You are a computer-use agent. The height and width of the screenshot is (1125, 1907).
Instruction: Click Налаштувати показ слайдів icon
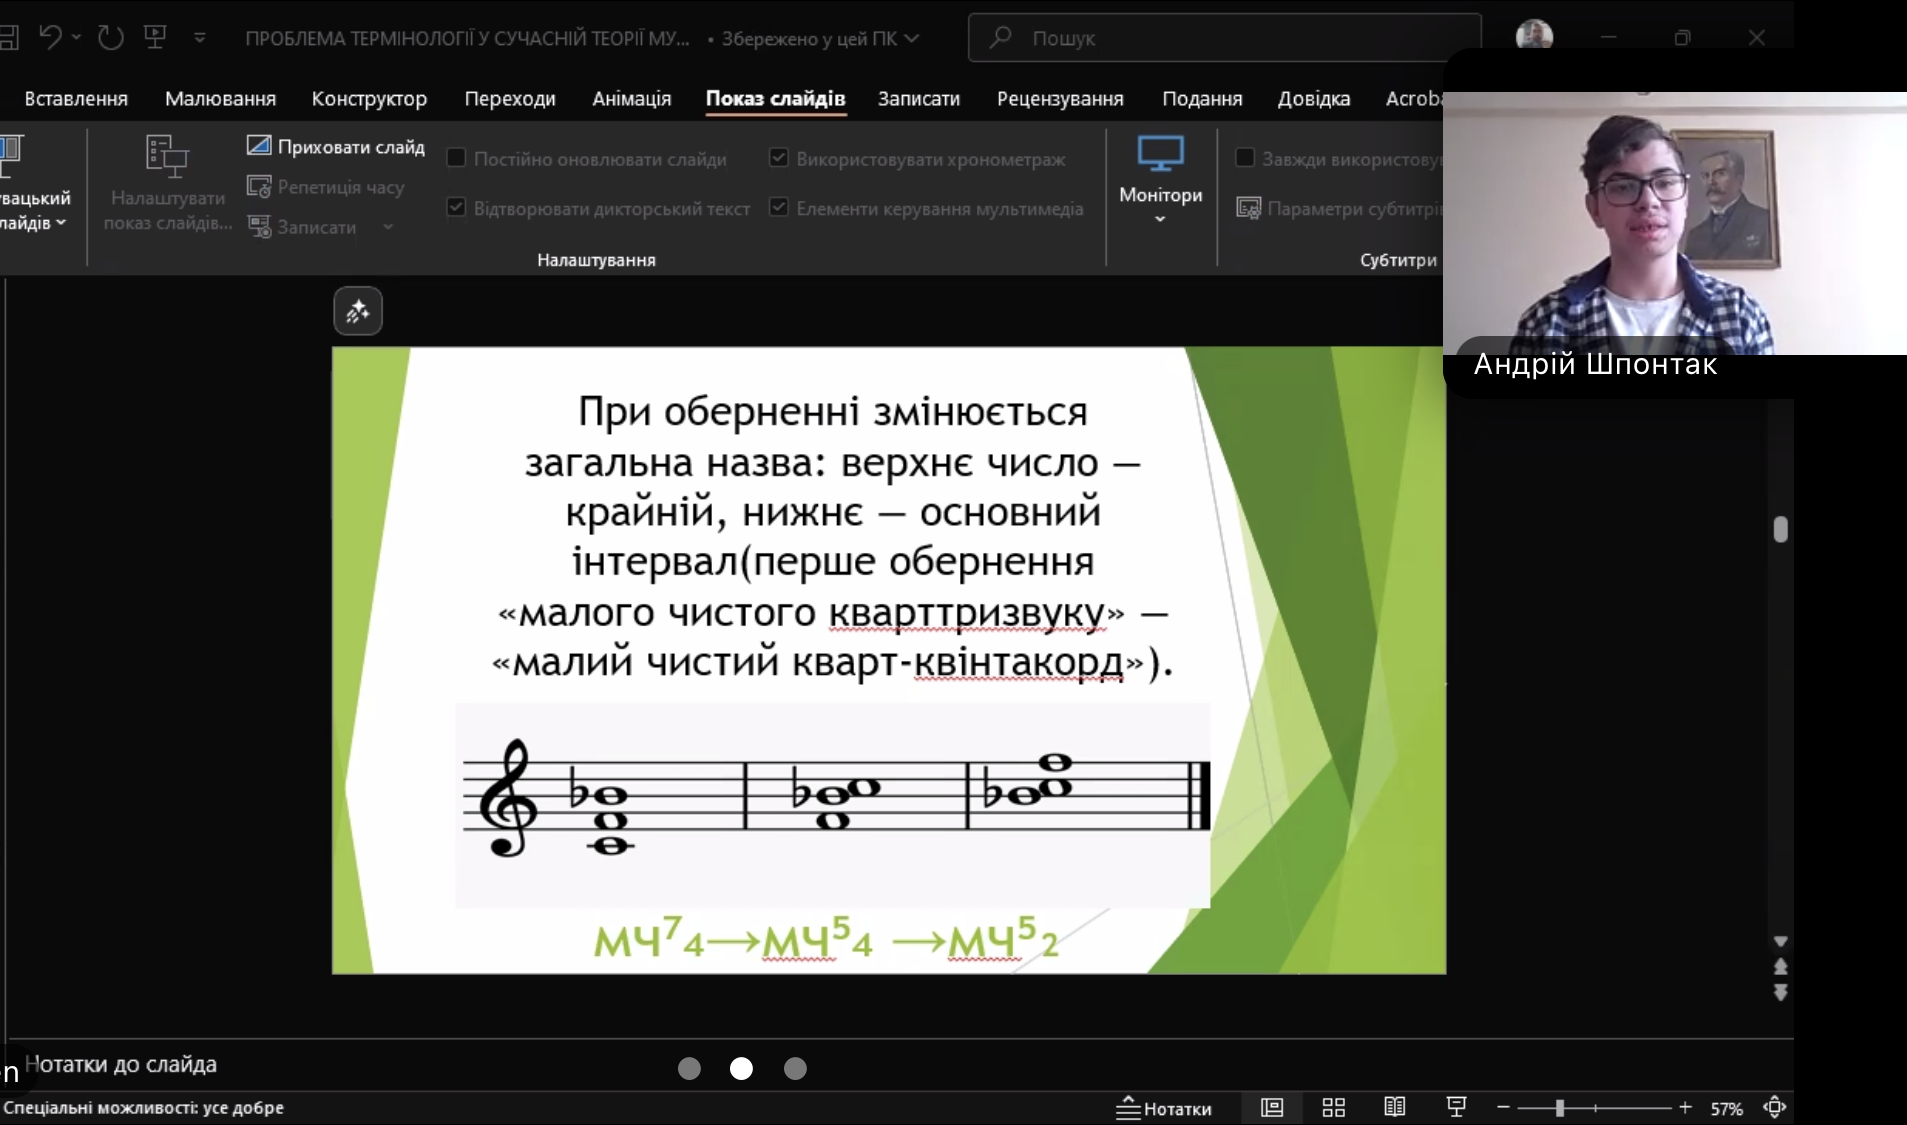(167, 156)
